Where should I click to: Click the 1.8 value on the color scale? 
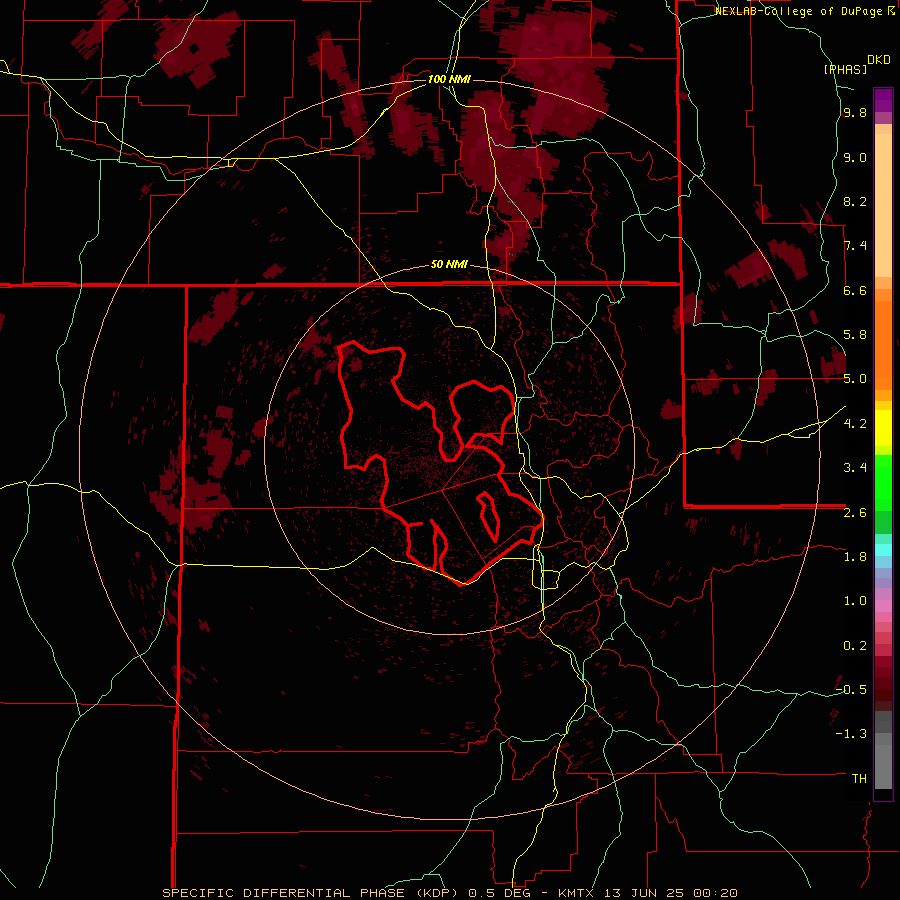pyautogui.click(x=855, y=557)
